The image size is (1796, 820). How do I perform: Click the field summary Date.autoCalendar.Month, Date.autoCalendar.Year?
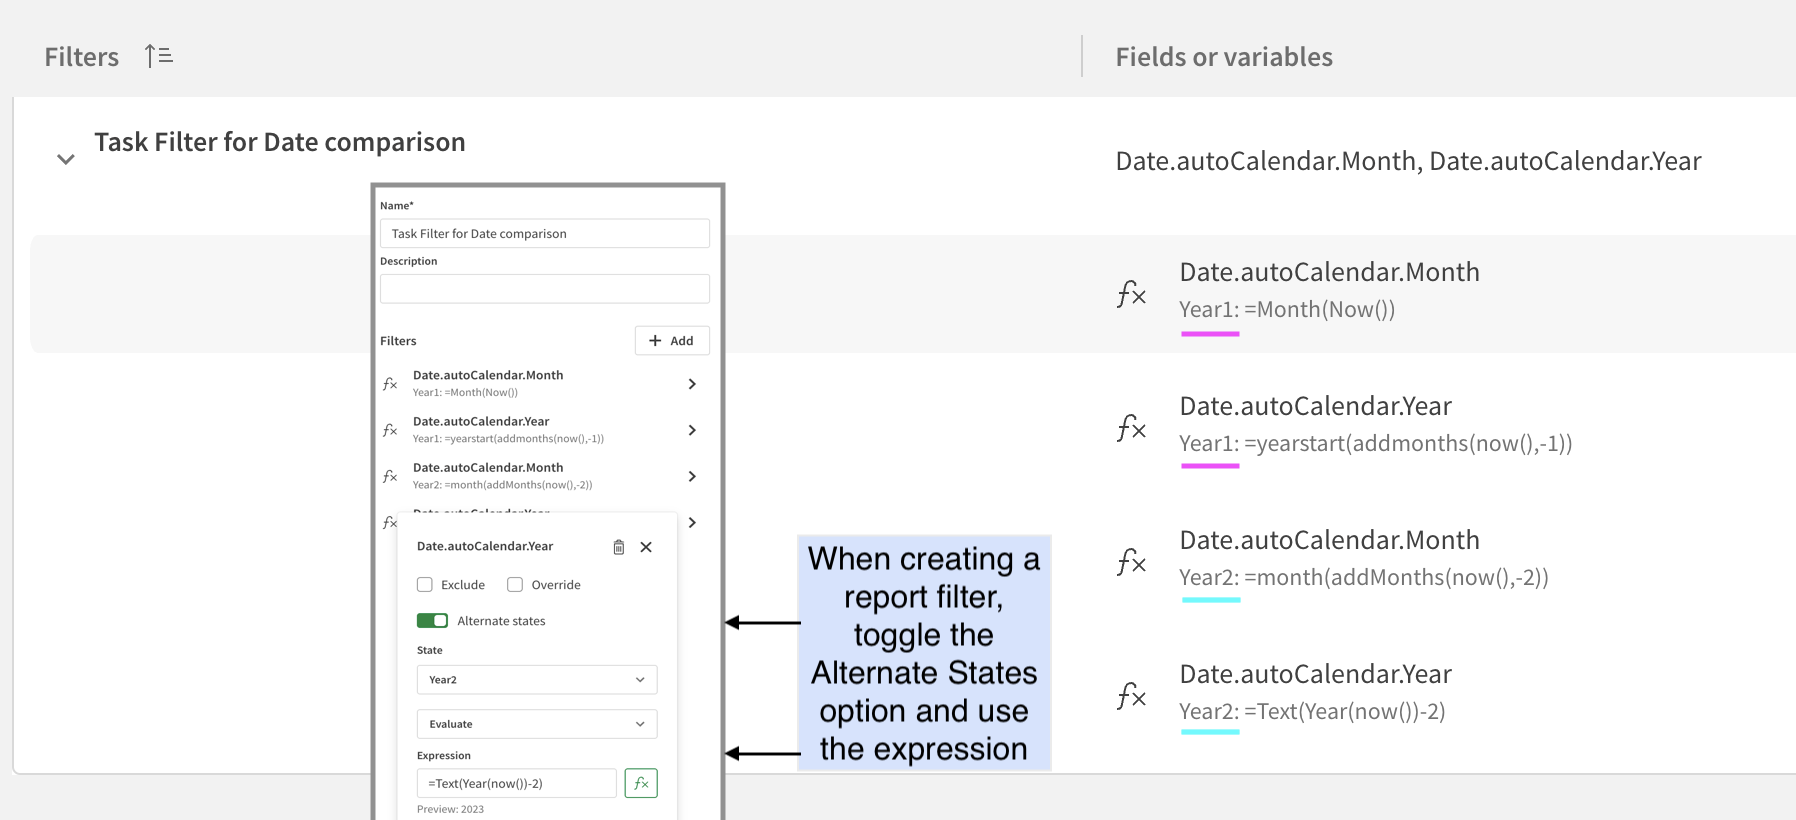click(x=1408, y=161)
